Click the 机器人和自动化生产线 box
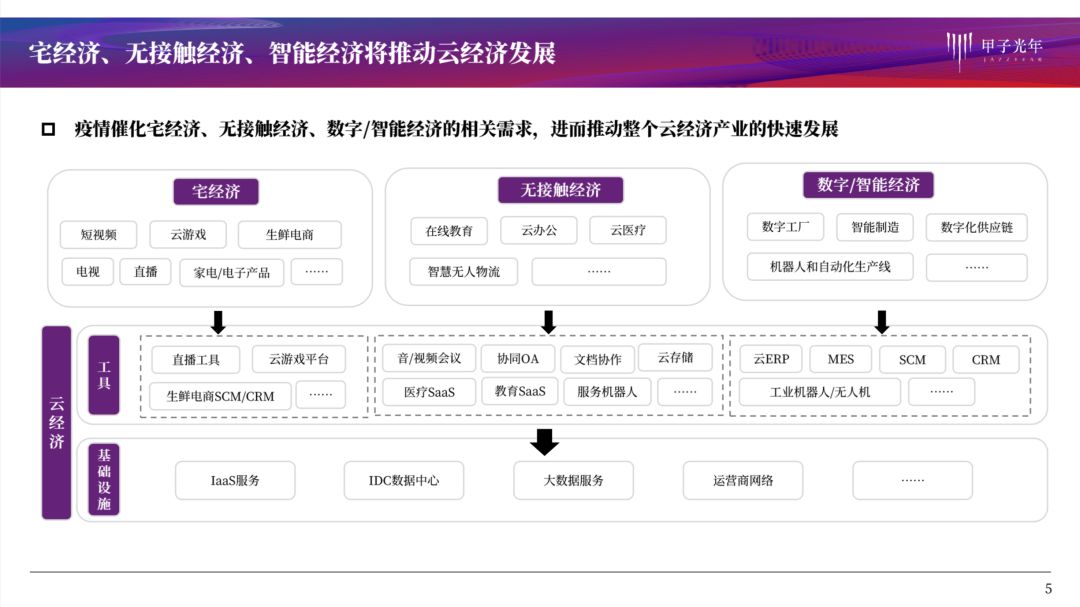Image resolution: width=1080 pixels, height=607 pixels. click(x=830, y=267)
